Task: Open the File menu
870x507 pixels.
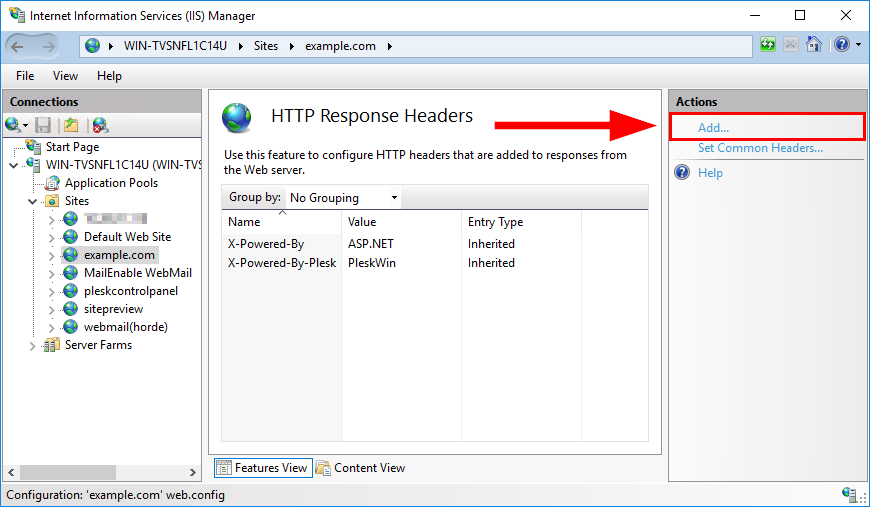Action: click(25, 76)
